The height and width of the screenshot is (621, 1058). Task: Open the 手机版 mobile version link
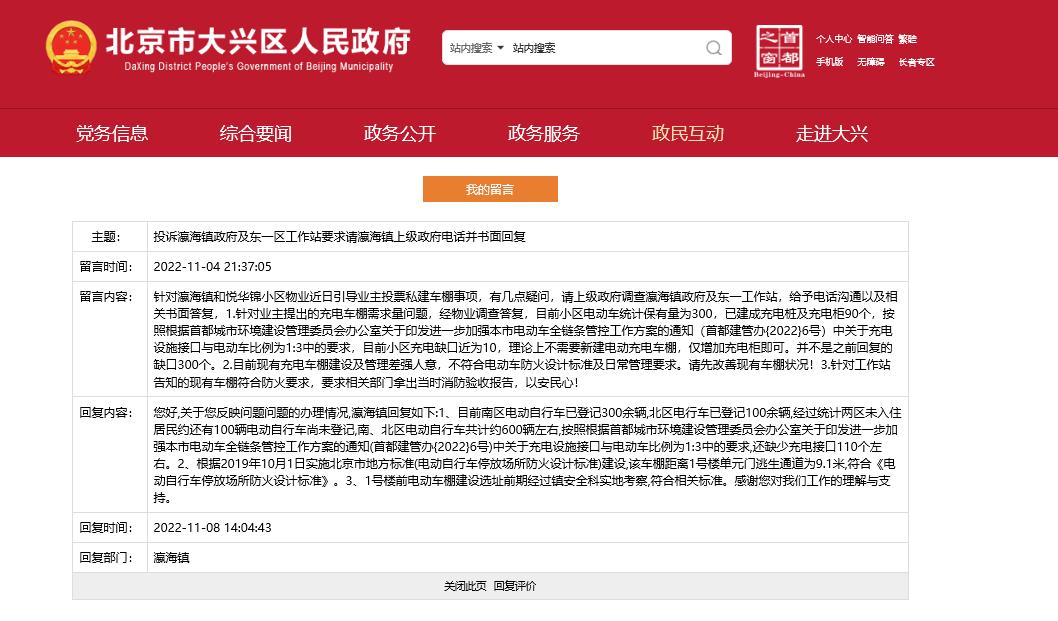pyautogui.click(x=829, y=62)
